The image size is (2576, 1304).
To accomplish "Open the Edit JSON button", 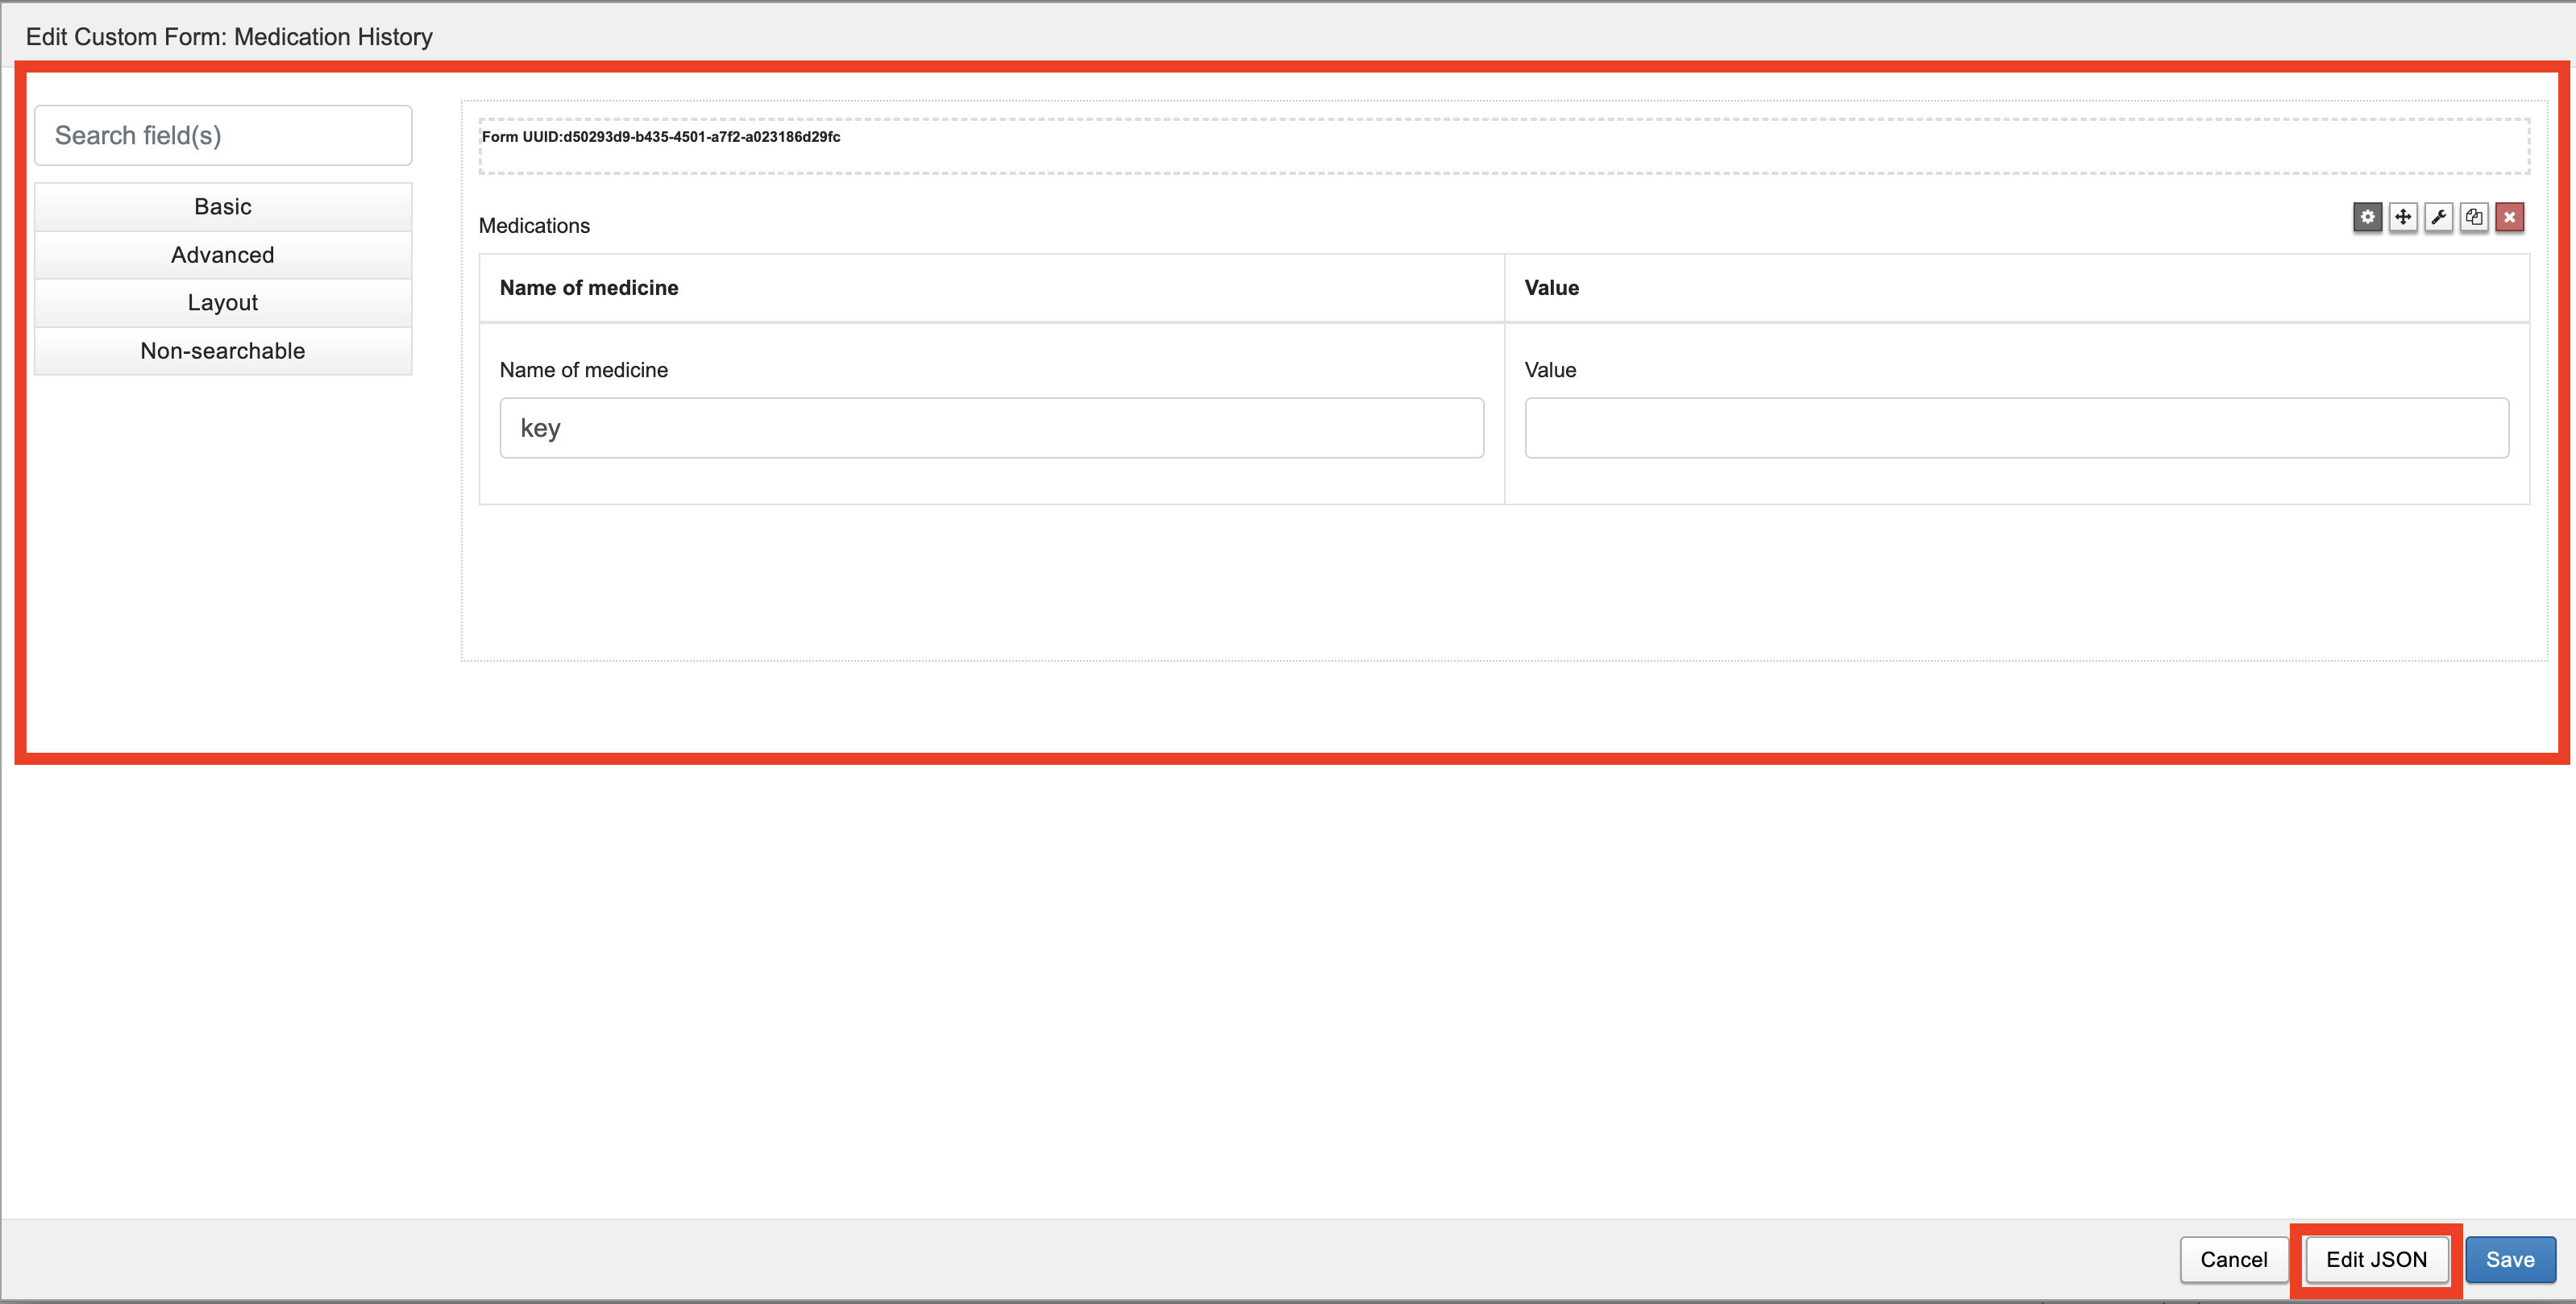I will [x=2376, y=1259].
